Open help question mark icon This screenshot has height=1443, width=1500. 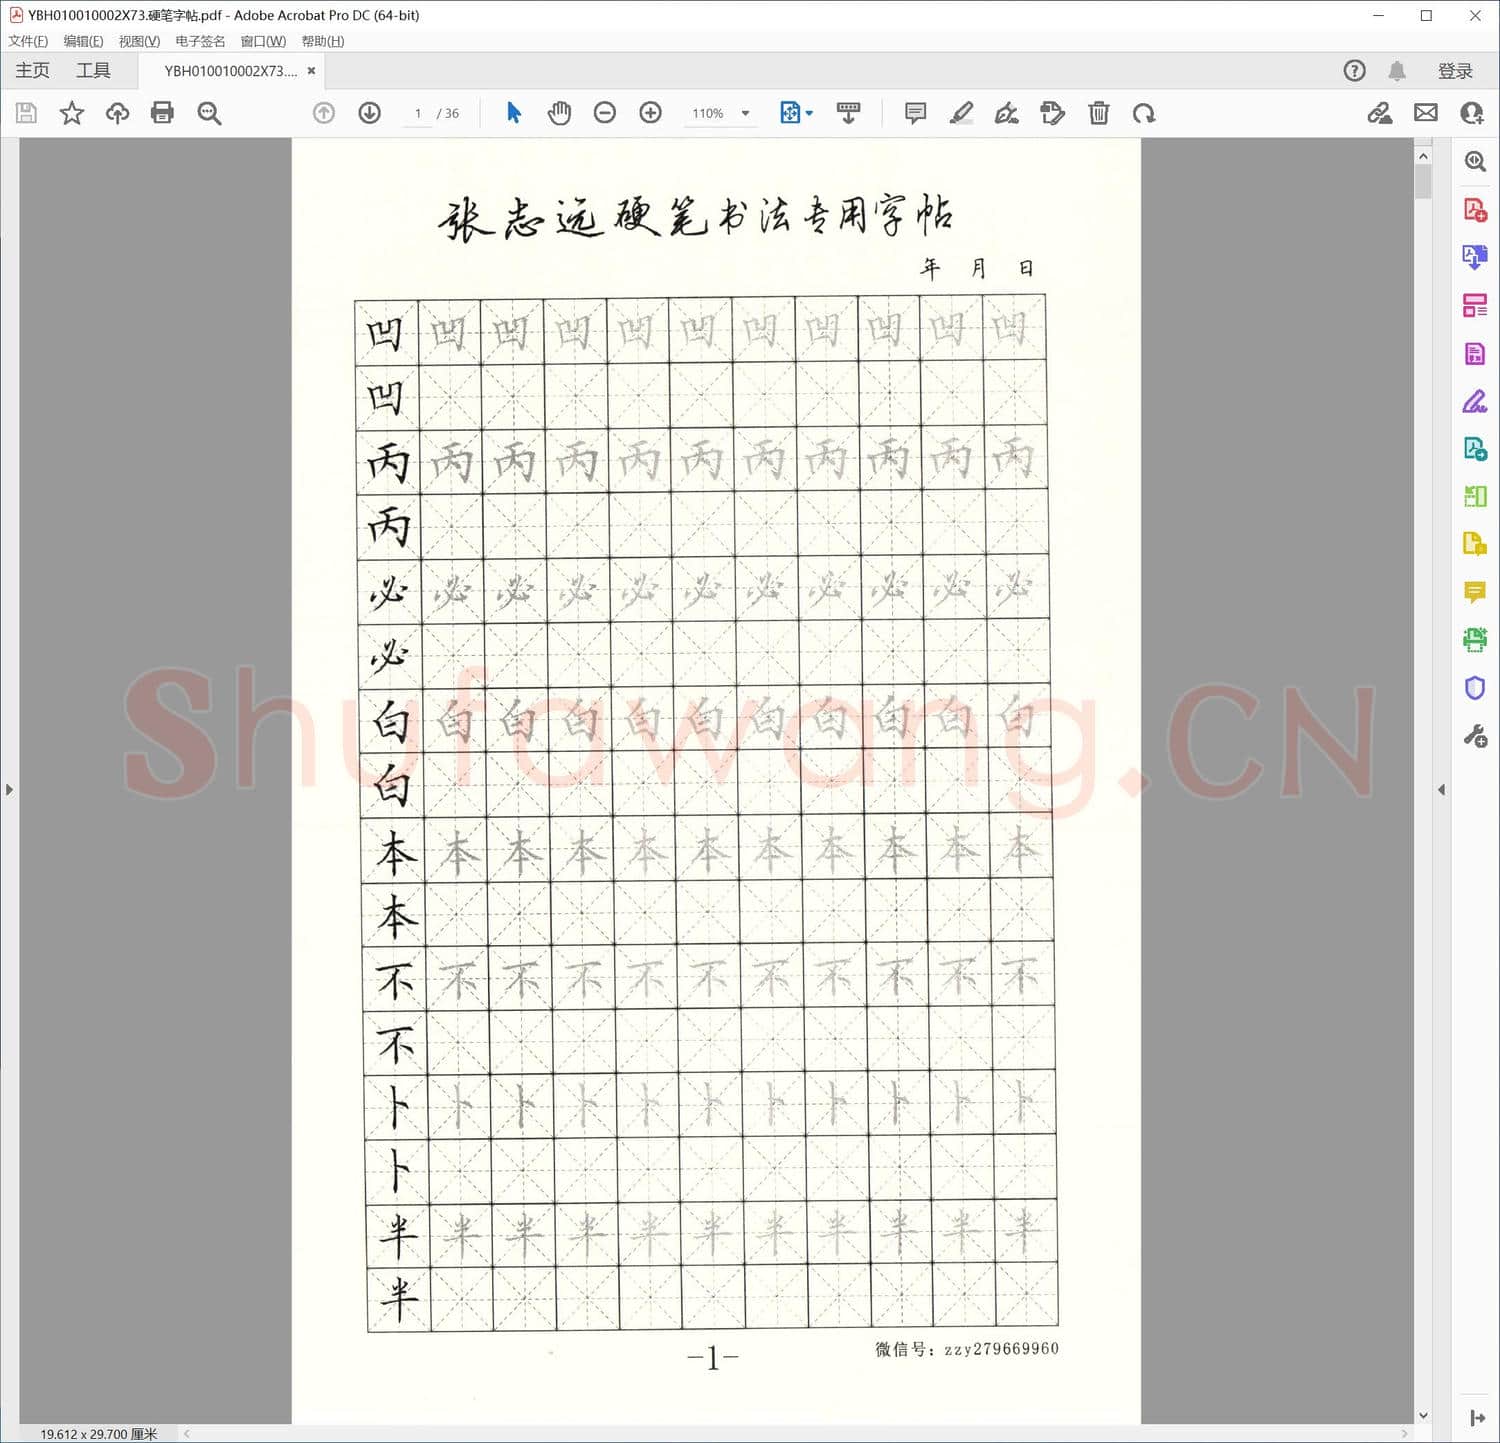[x=1354, y=71]
